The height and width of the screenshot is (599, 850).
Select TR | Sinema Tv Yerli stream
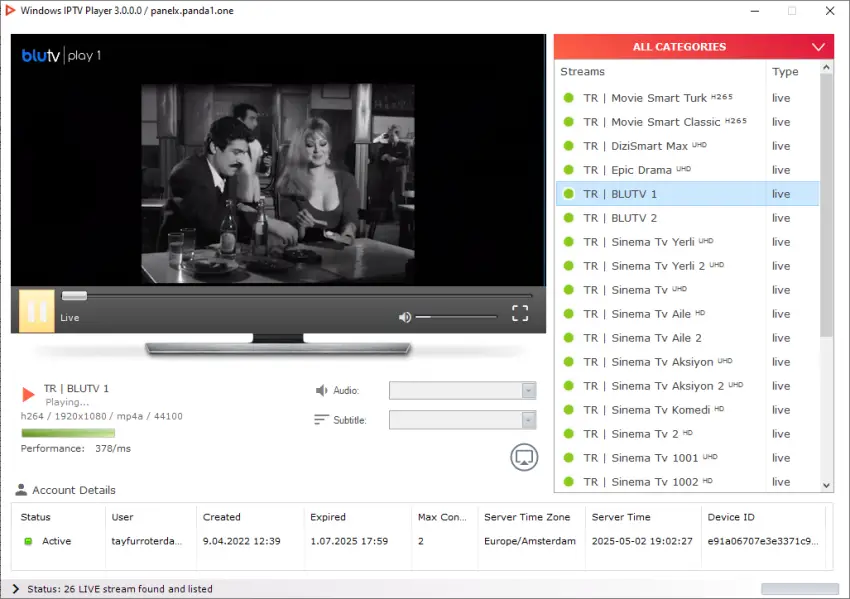[687, 242]
